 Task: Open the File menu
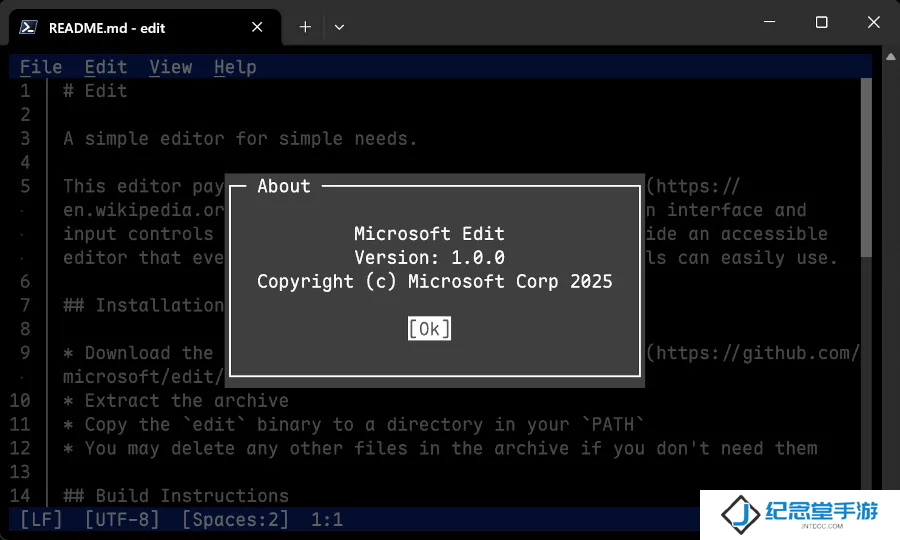[41, 67]
